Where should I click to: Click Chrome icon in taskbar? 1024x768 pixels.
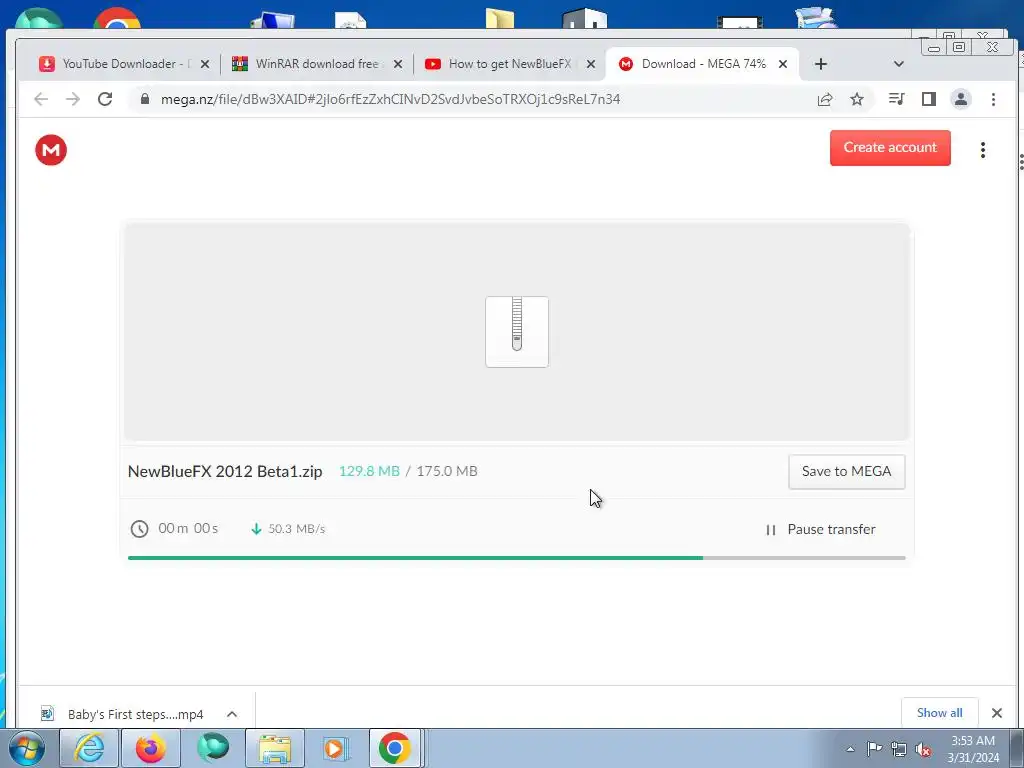(396, 748)
